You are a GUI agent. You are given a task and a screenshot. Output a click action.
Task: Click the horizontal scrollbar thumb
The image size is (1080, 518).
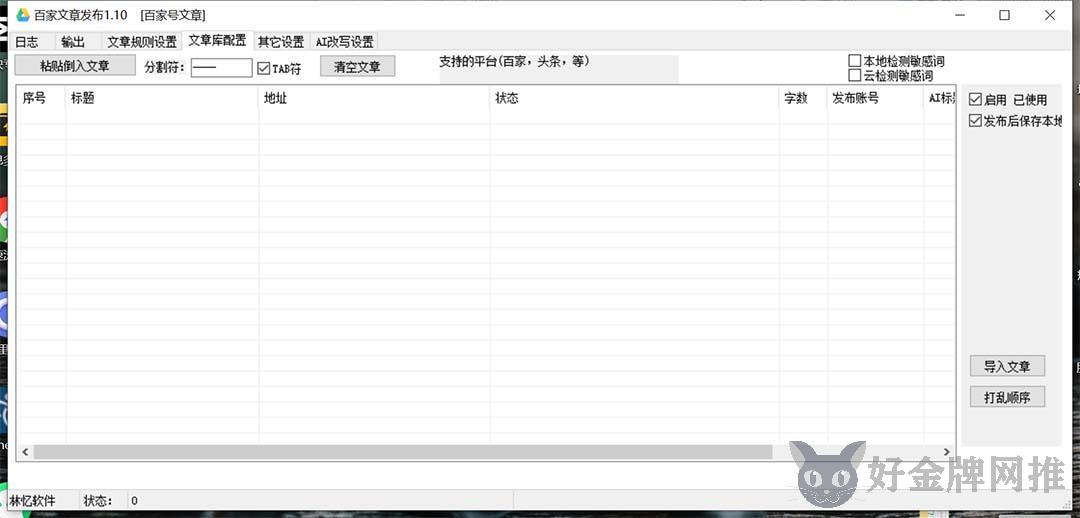click(403, 452)
